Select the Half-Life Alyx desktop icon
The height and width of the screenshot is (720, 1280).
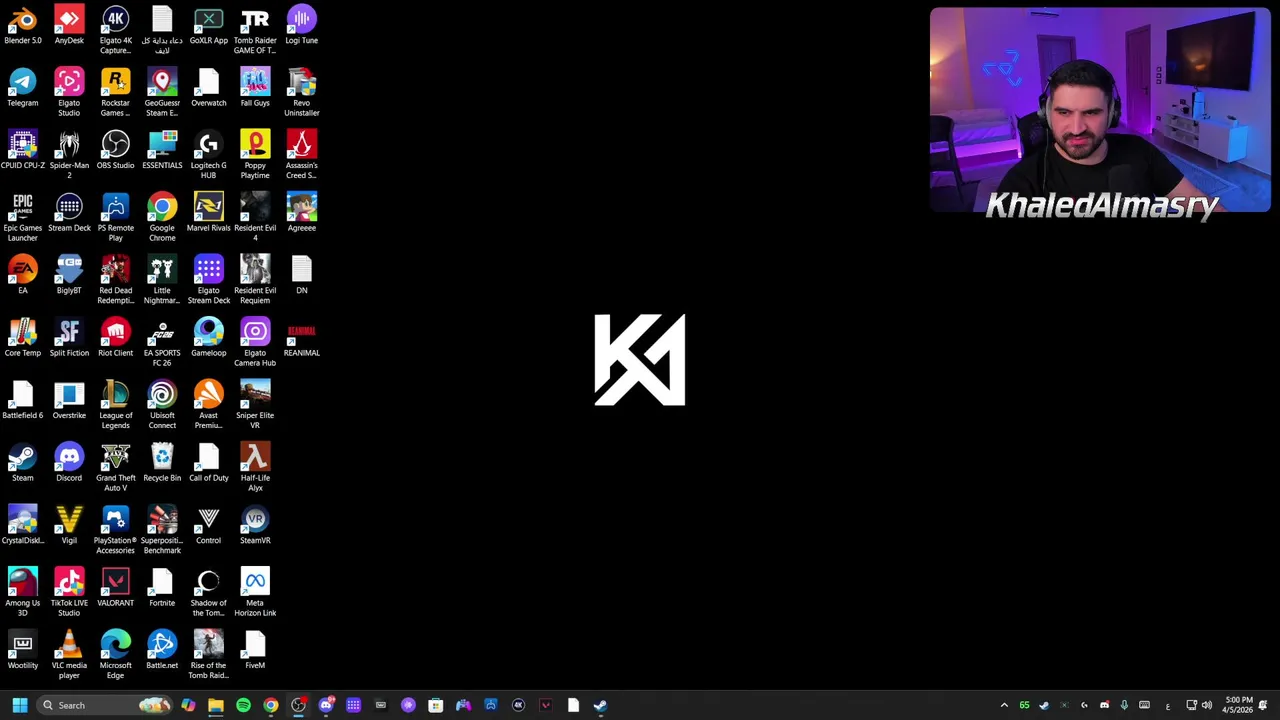(x=255, y=467)
